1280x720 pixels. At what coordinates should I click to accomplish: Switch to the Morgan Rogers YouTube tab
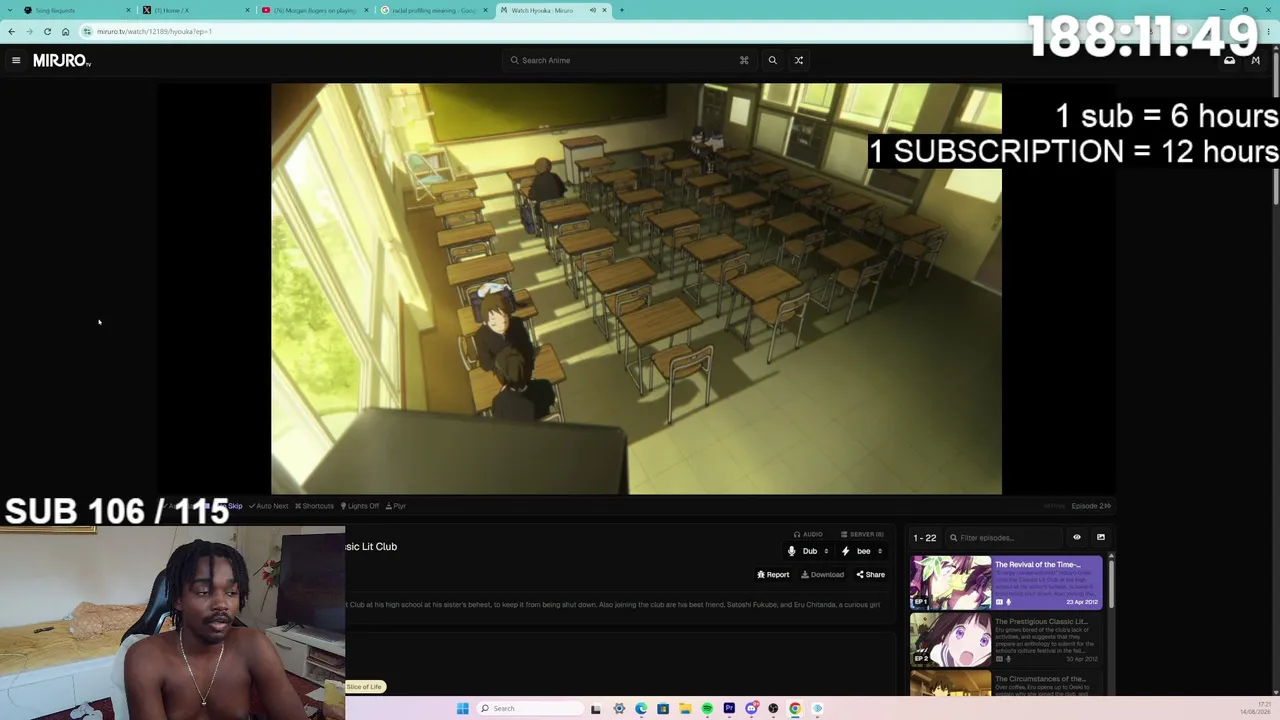point(314,10)
